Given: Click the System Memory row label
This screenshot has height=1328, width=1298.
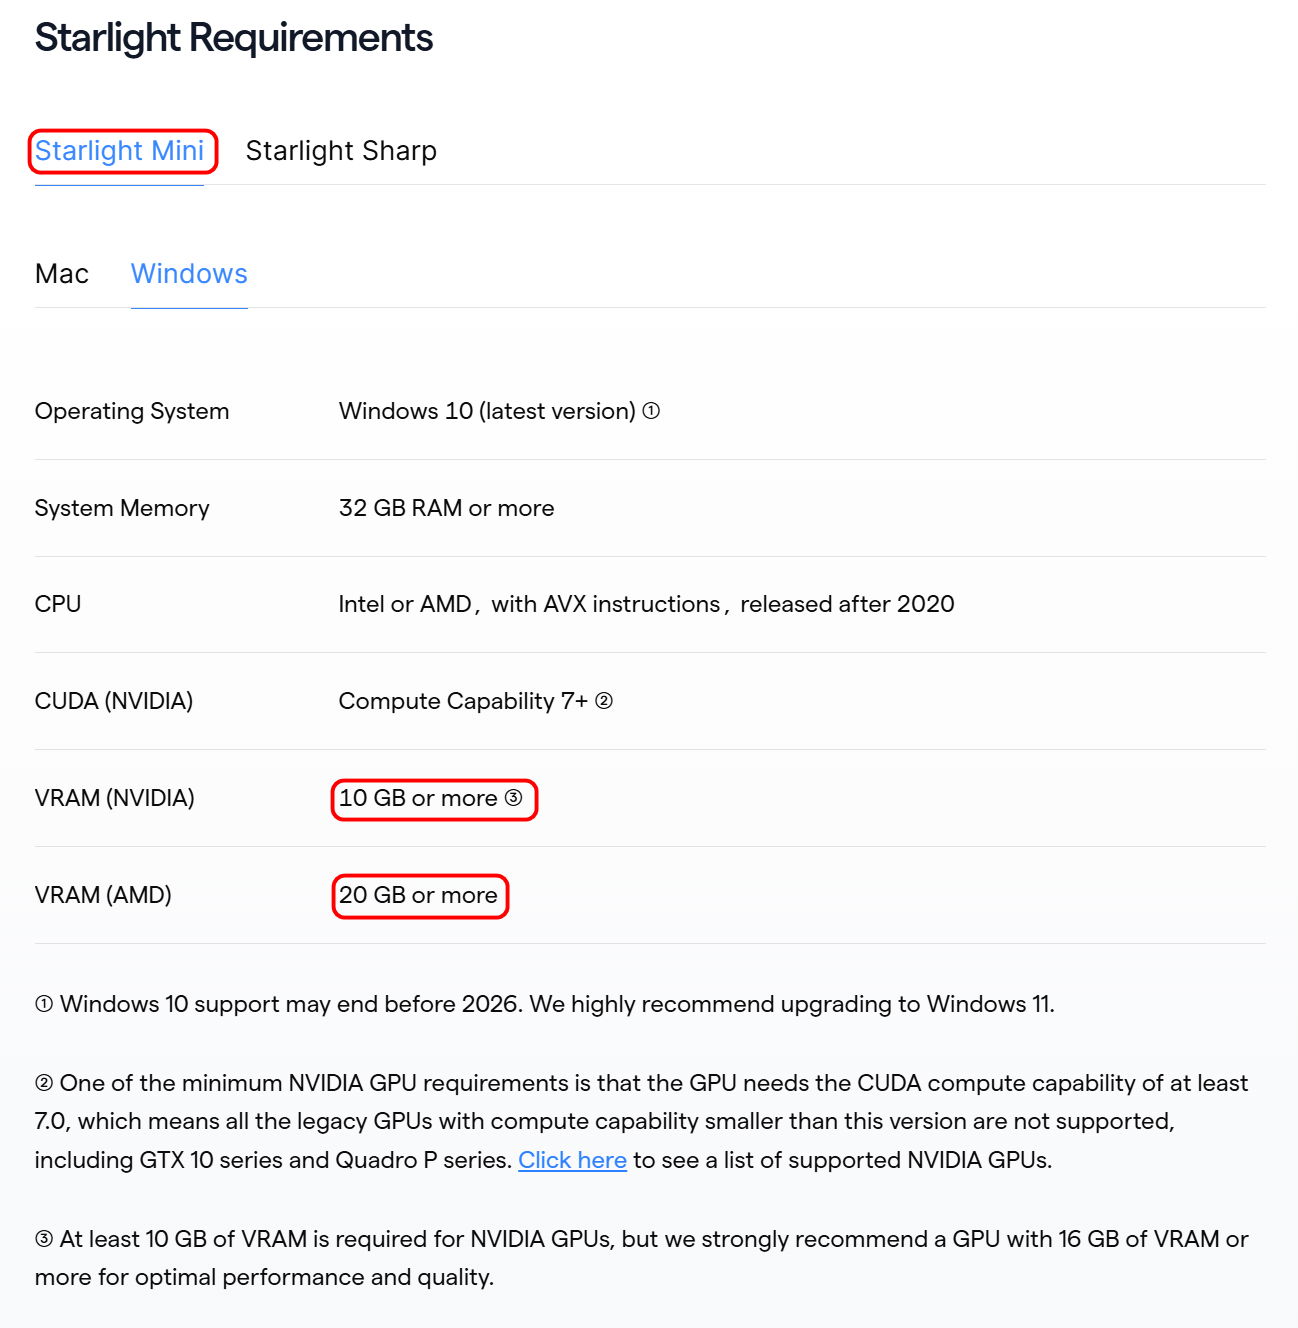Looking at the screenshot, I should [x=122, y=508].
